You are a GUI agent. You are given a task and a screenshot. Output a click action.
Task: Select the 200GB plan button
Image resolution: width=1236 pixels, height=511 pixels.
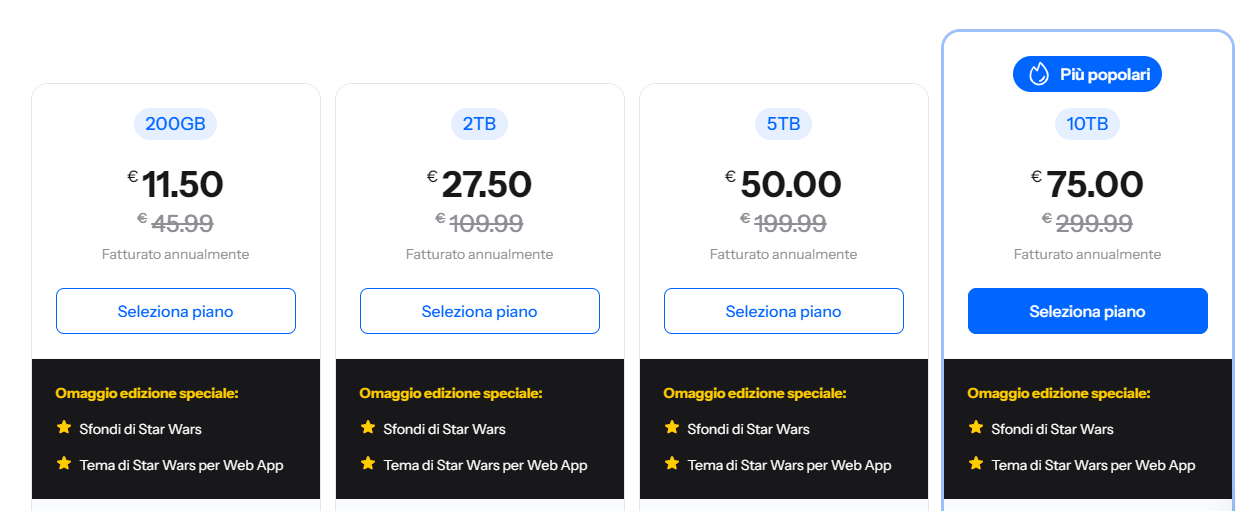coord(176,311)
